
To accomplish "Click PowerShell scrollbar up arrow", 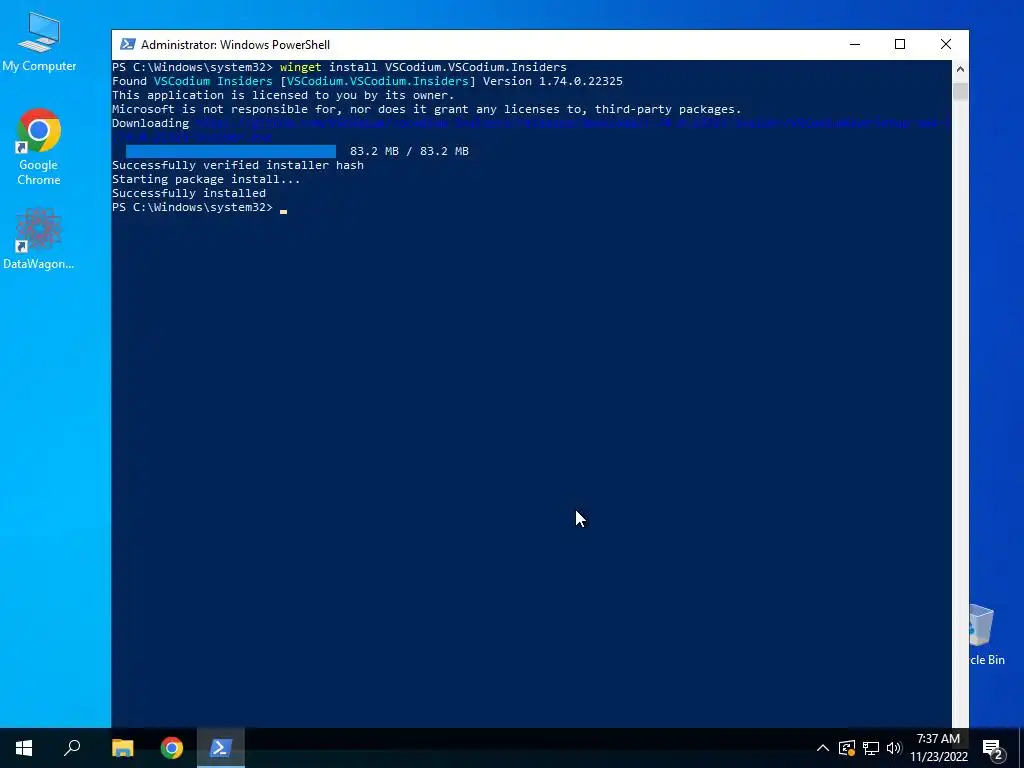I will (960, 69).
